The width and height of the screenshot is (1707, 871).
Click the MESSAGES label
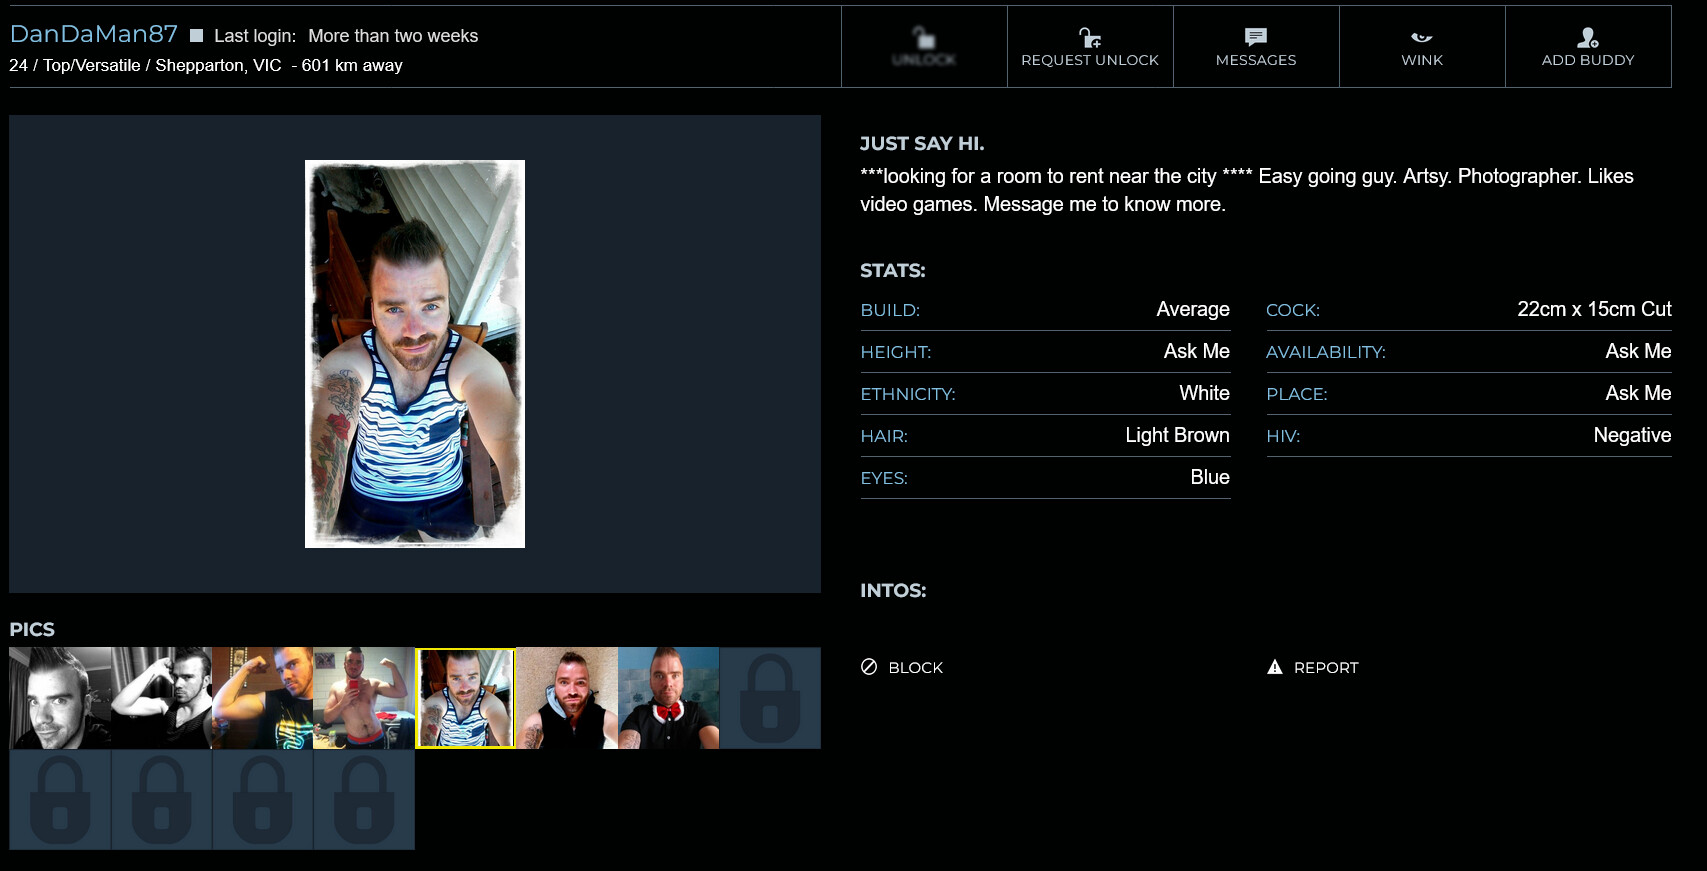pos(1256,60)
